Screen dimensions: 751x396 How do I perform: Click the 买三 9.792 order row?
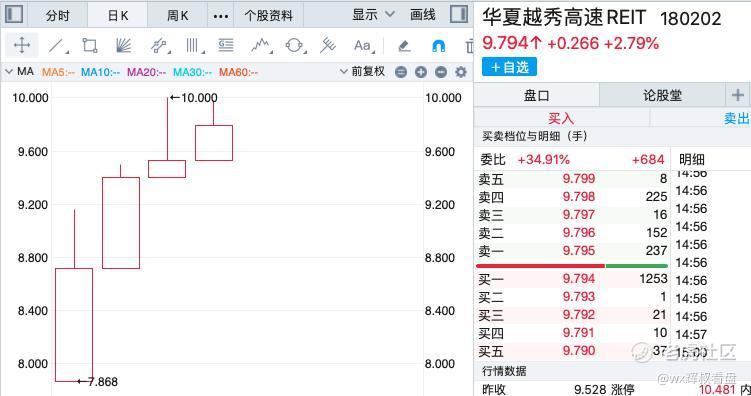[572, 315]
